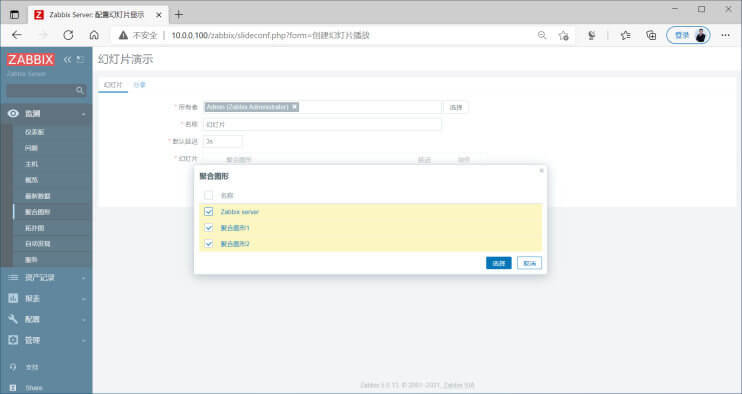Add this page to favorites star icon

(x=563, y=35)
